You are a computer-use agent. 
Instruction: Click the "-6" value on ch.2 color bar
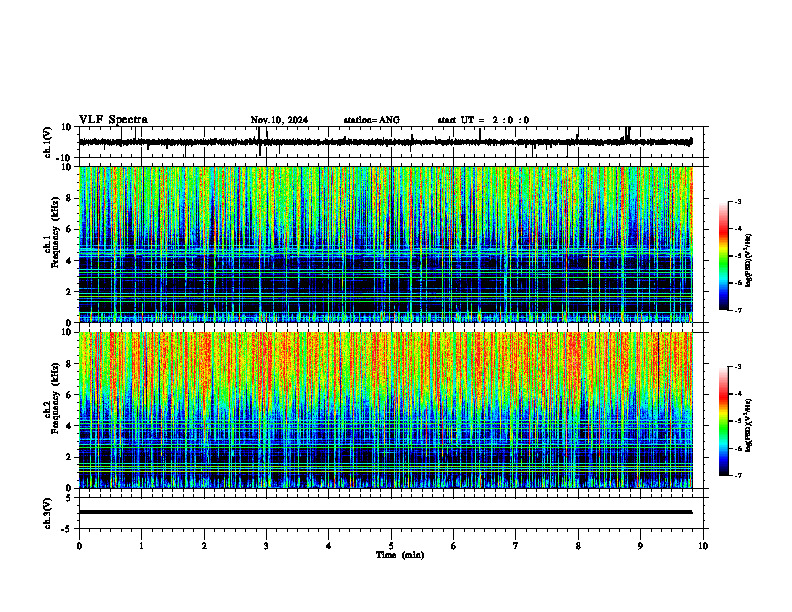[738, 448]
